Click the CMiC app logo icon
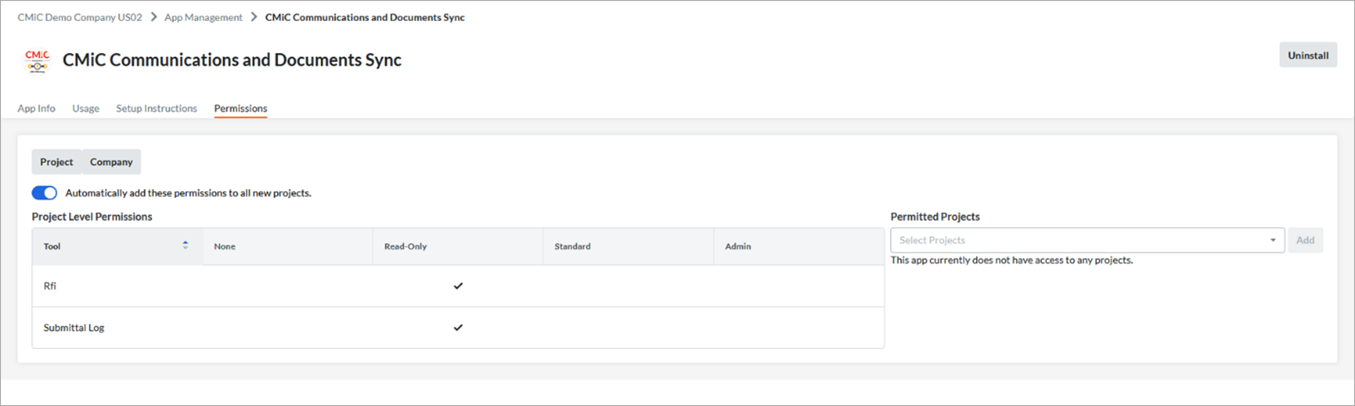Viewport: 1355px width, 406px height. click(x=37, y=61)
